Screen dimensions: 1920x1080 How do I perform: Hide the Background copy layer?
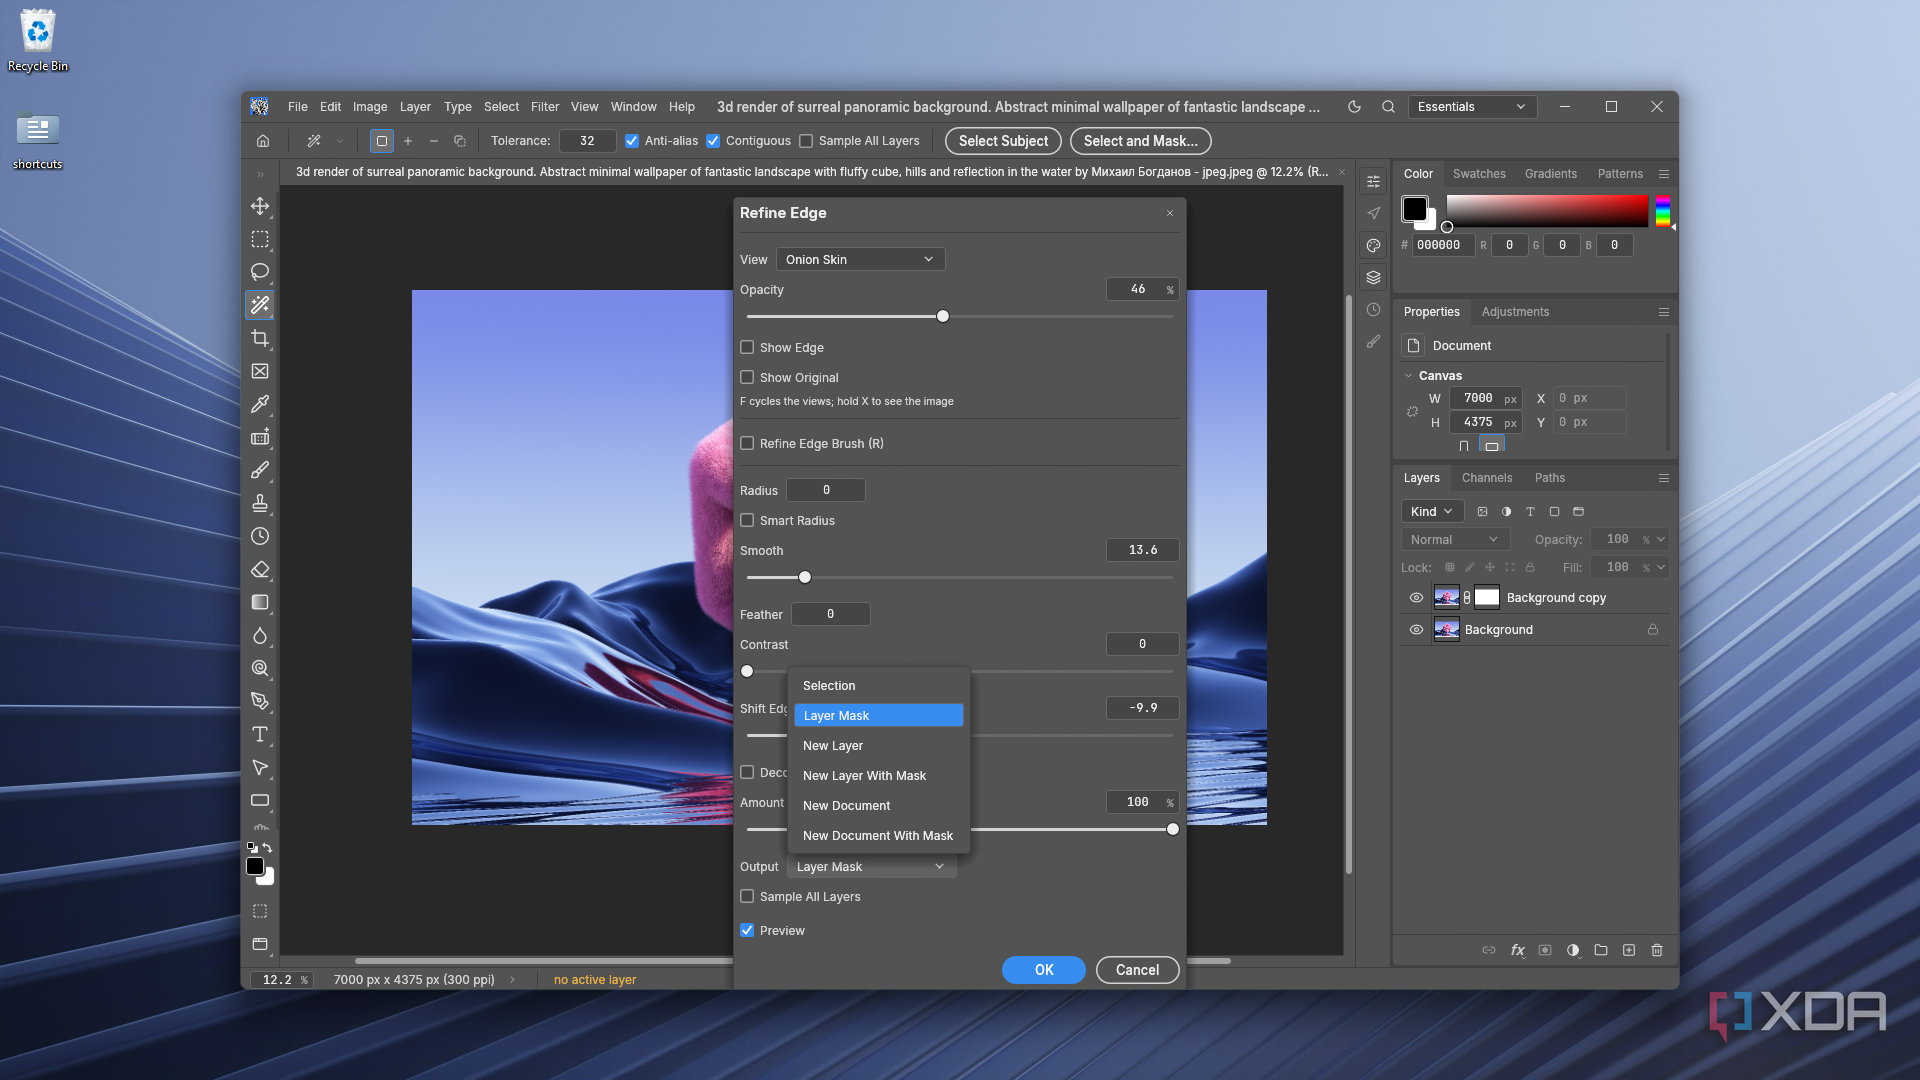[x=1416, y=598]
